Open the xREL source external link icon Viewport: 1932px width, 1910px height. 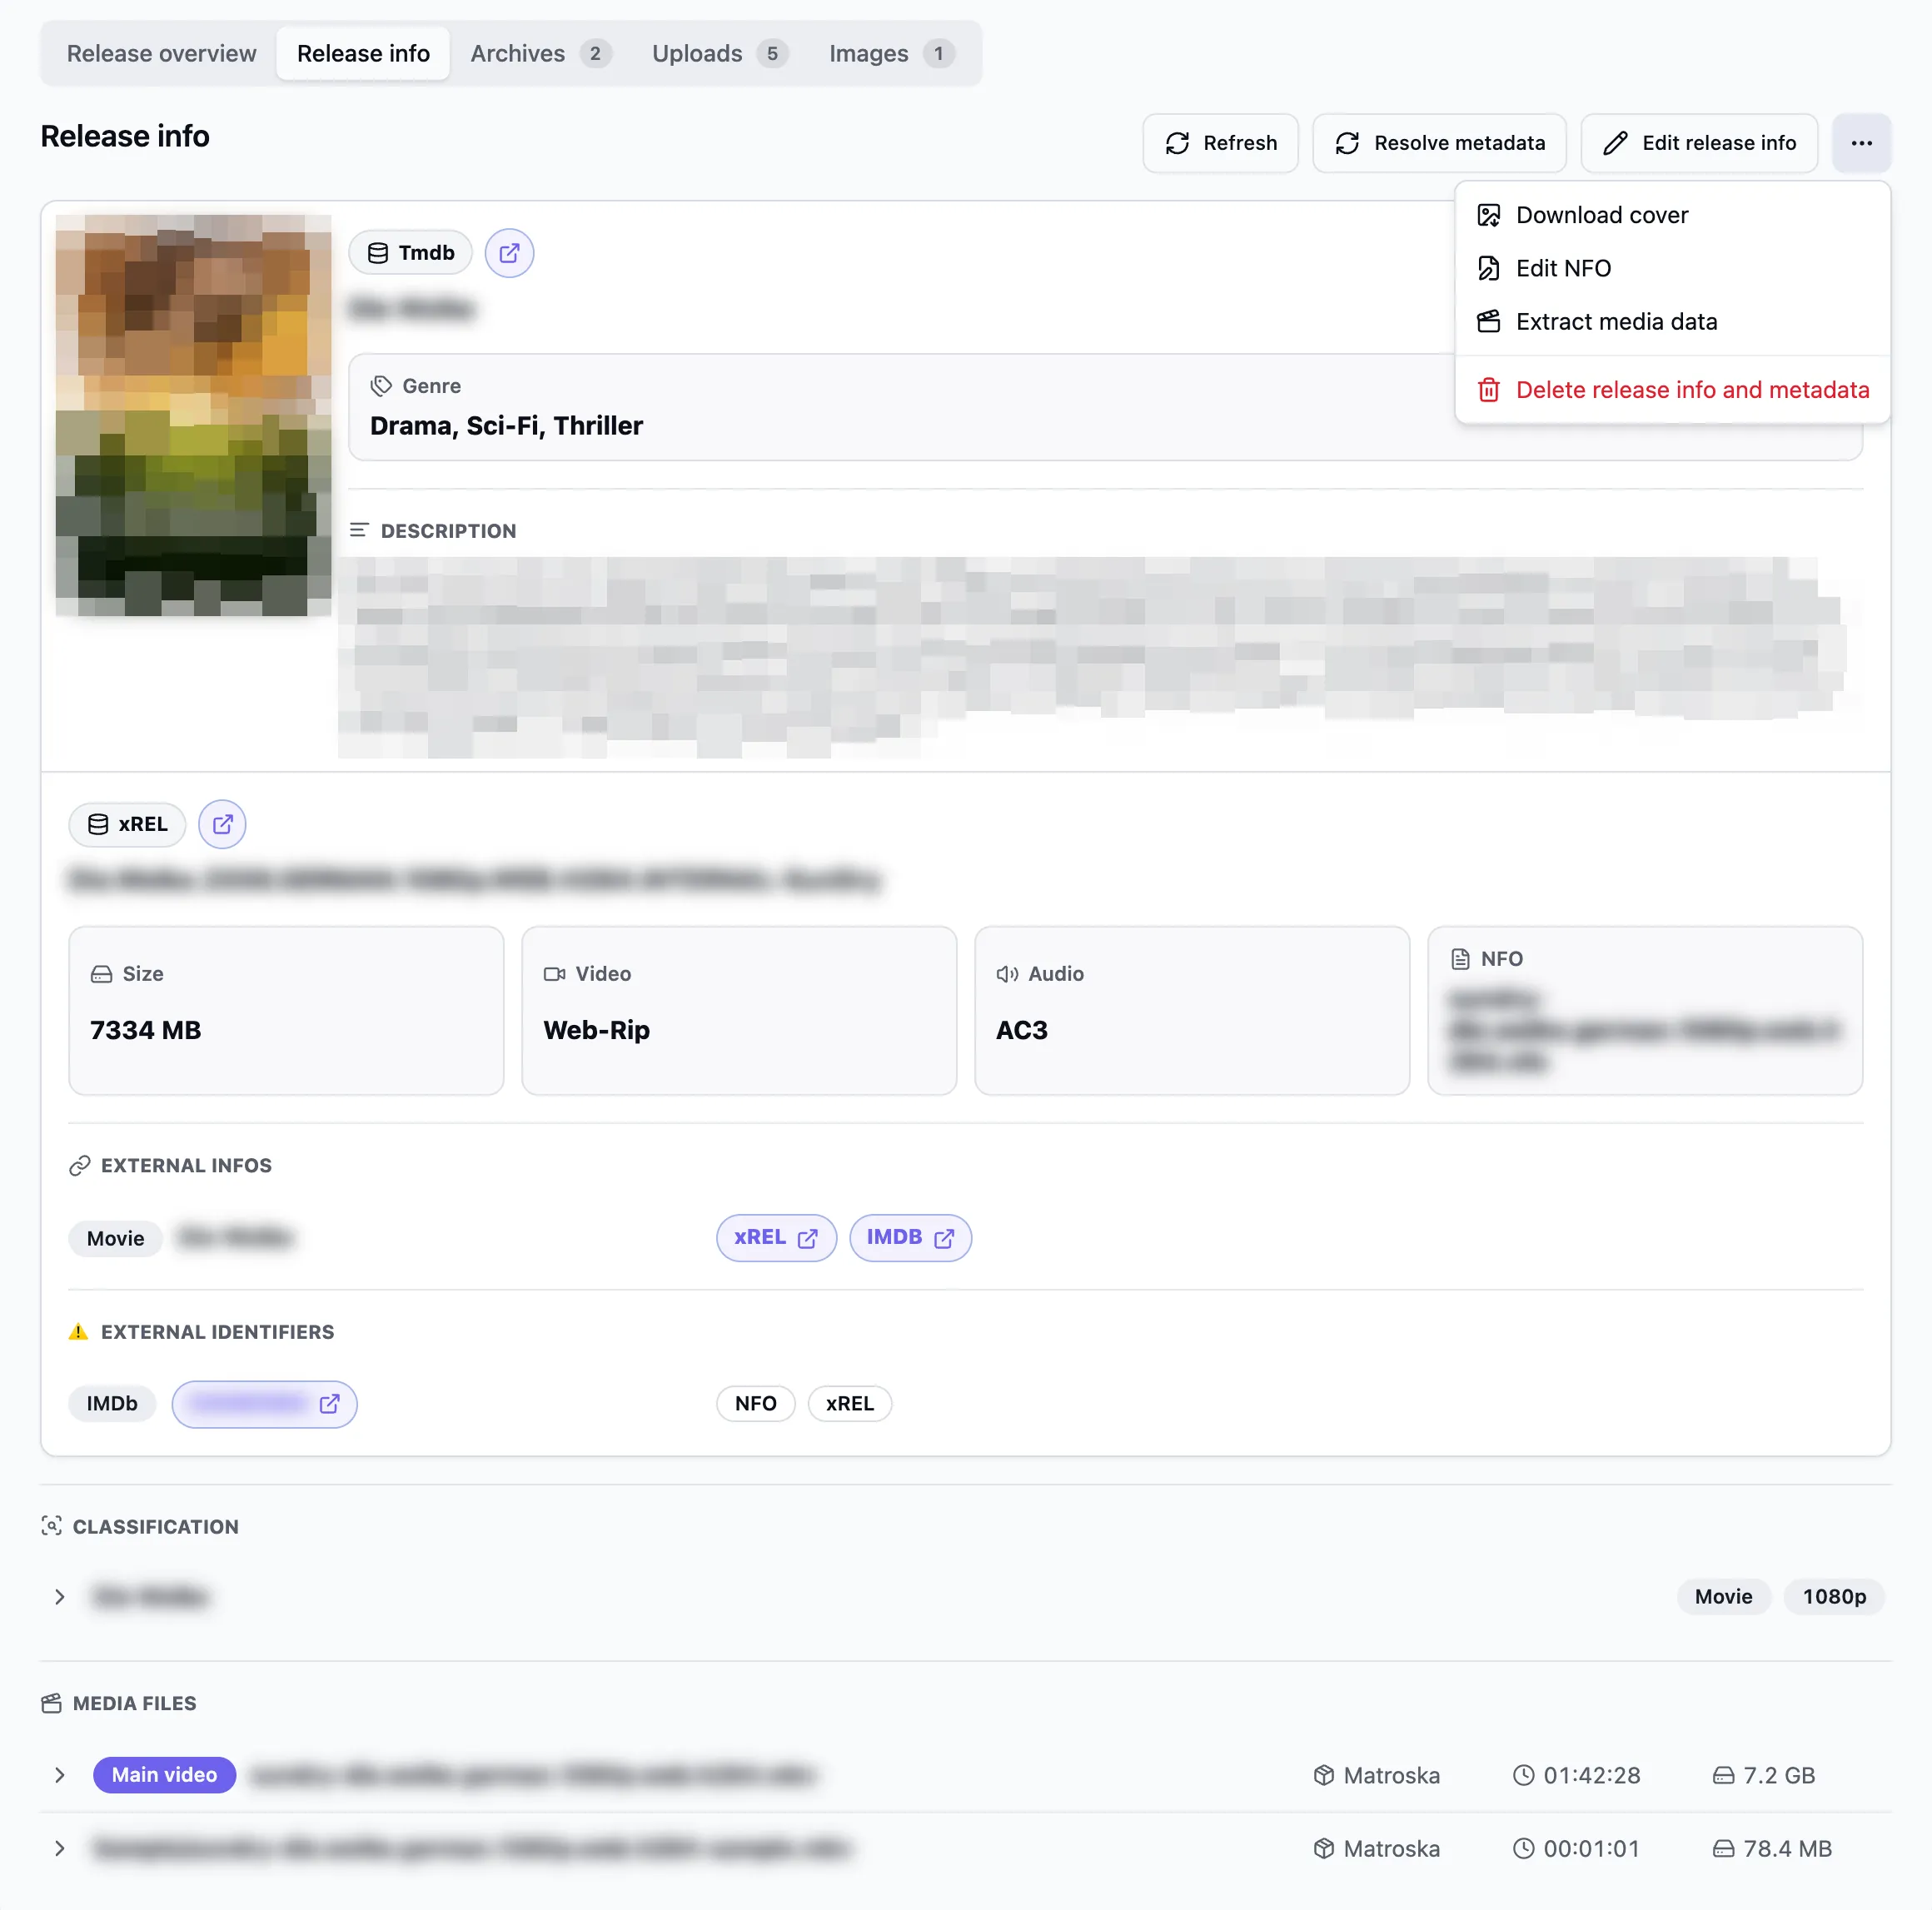click(x=222, y=824)
